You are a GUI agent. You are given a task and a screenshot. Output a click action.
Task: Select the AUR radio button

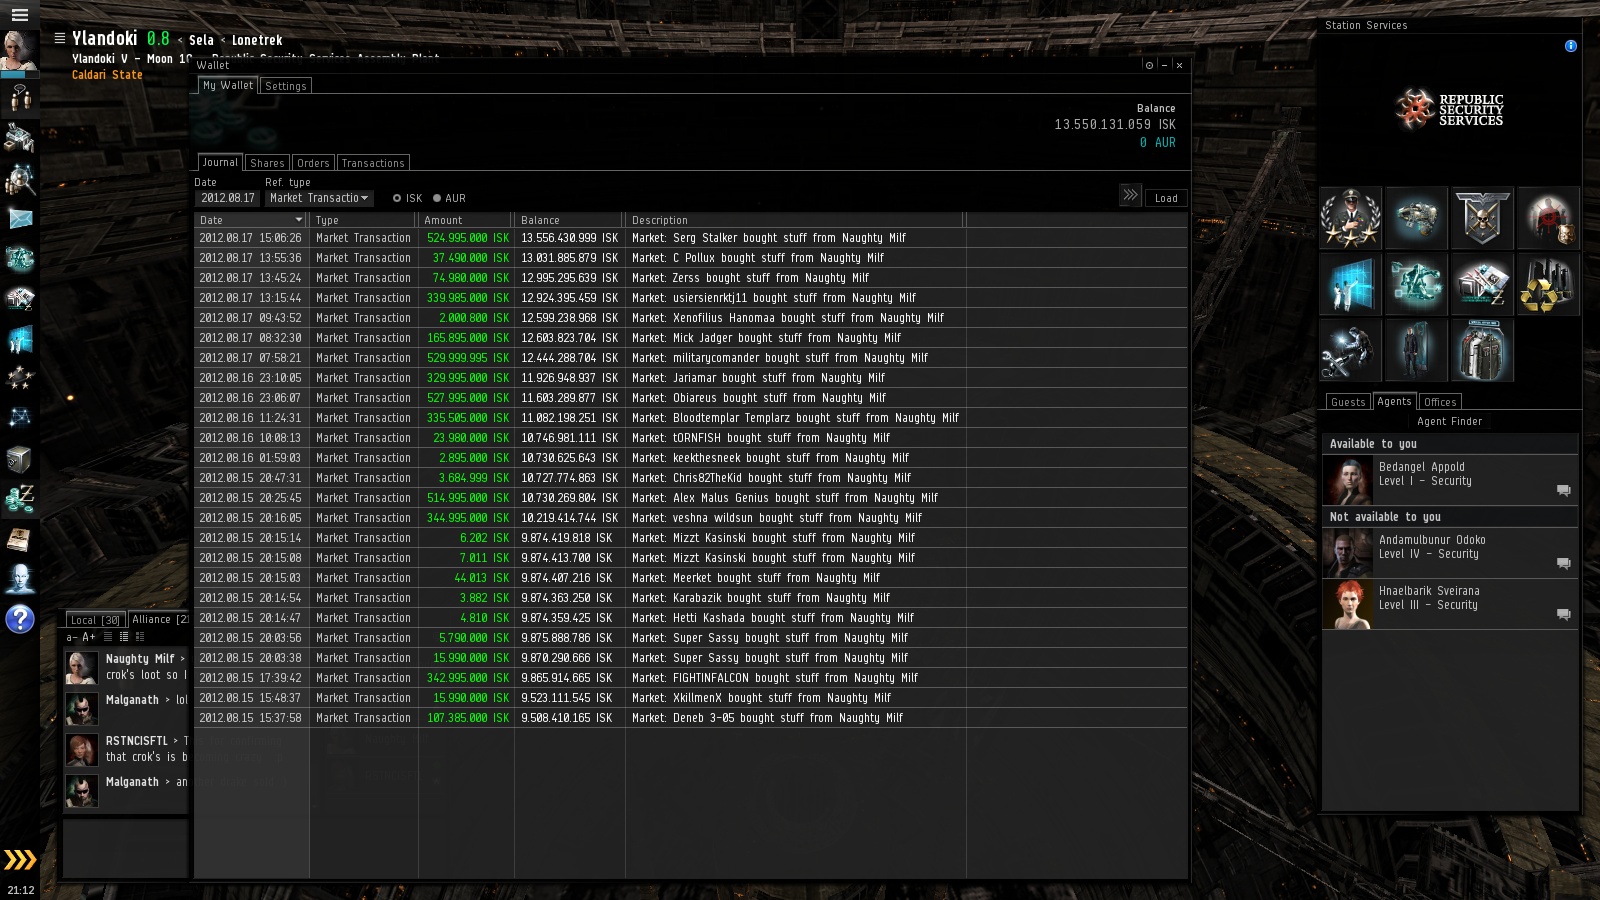(x=437, y=198)
